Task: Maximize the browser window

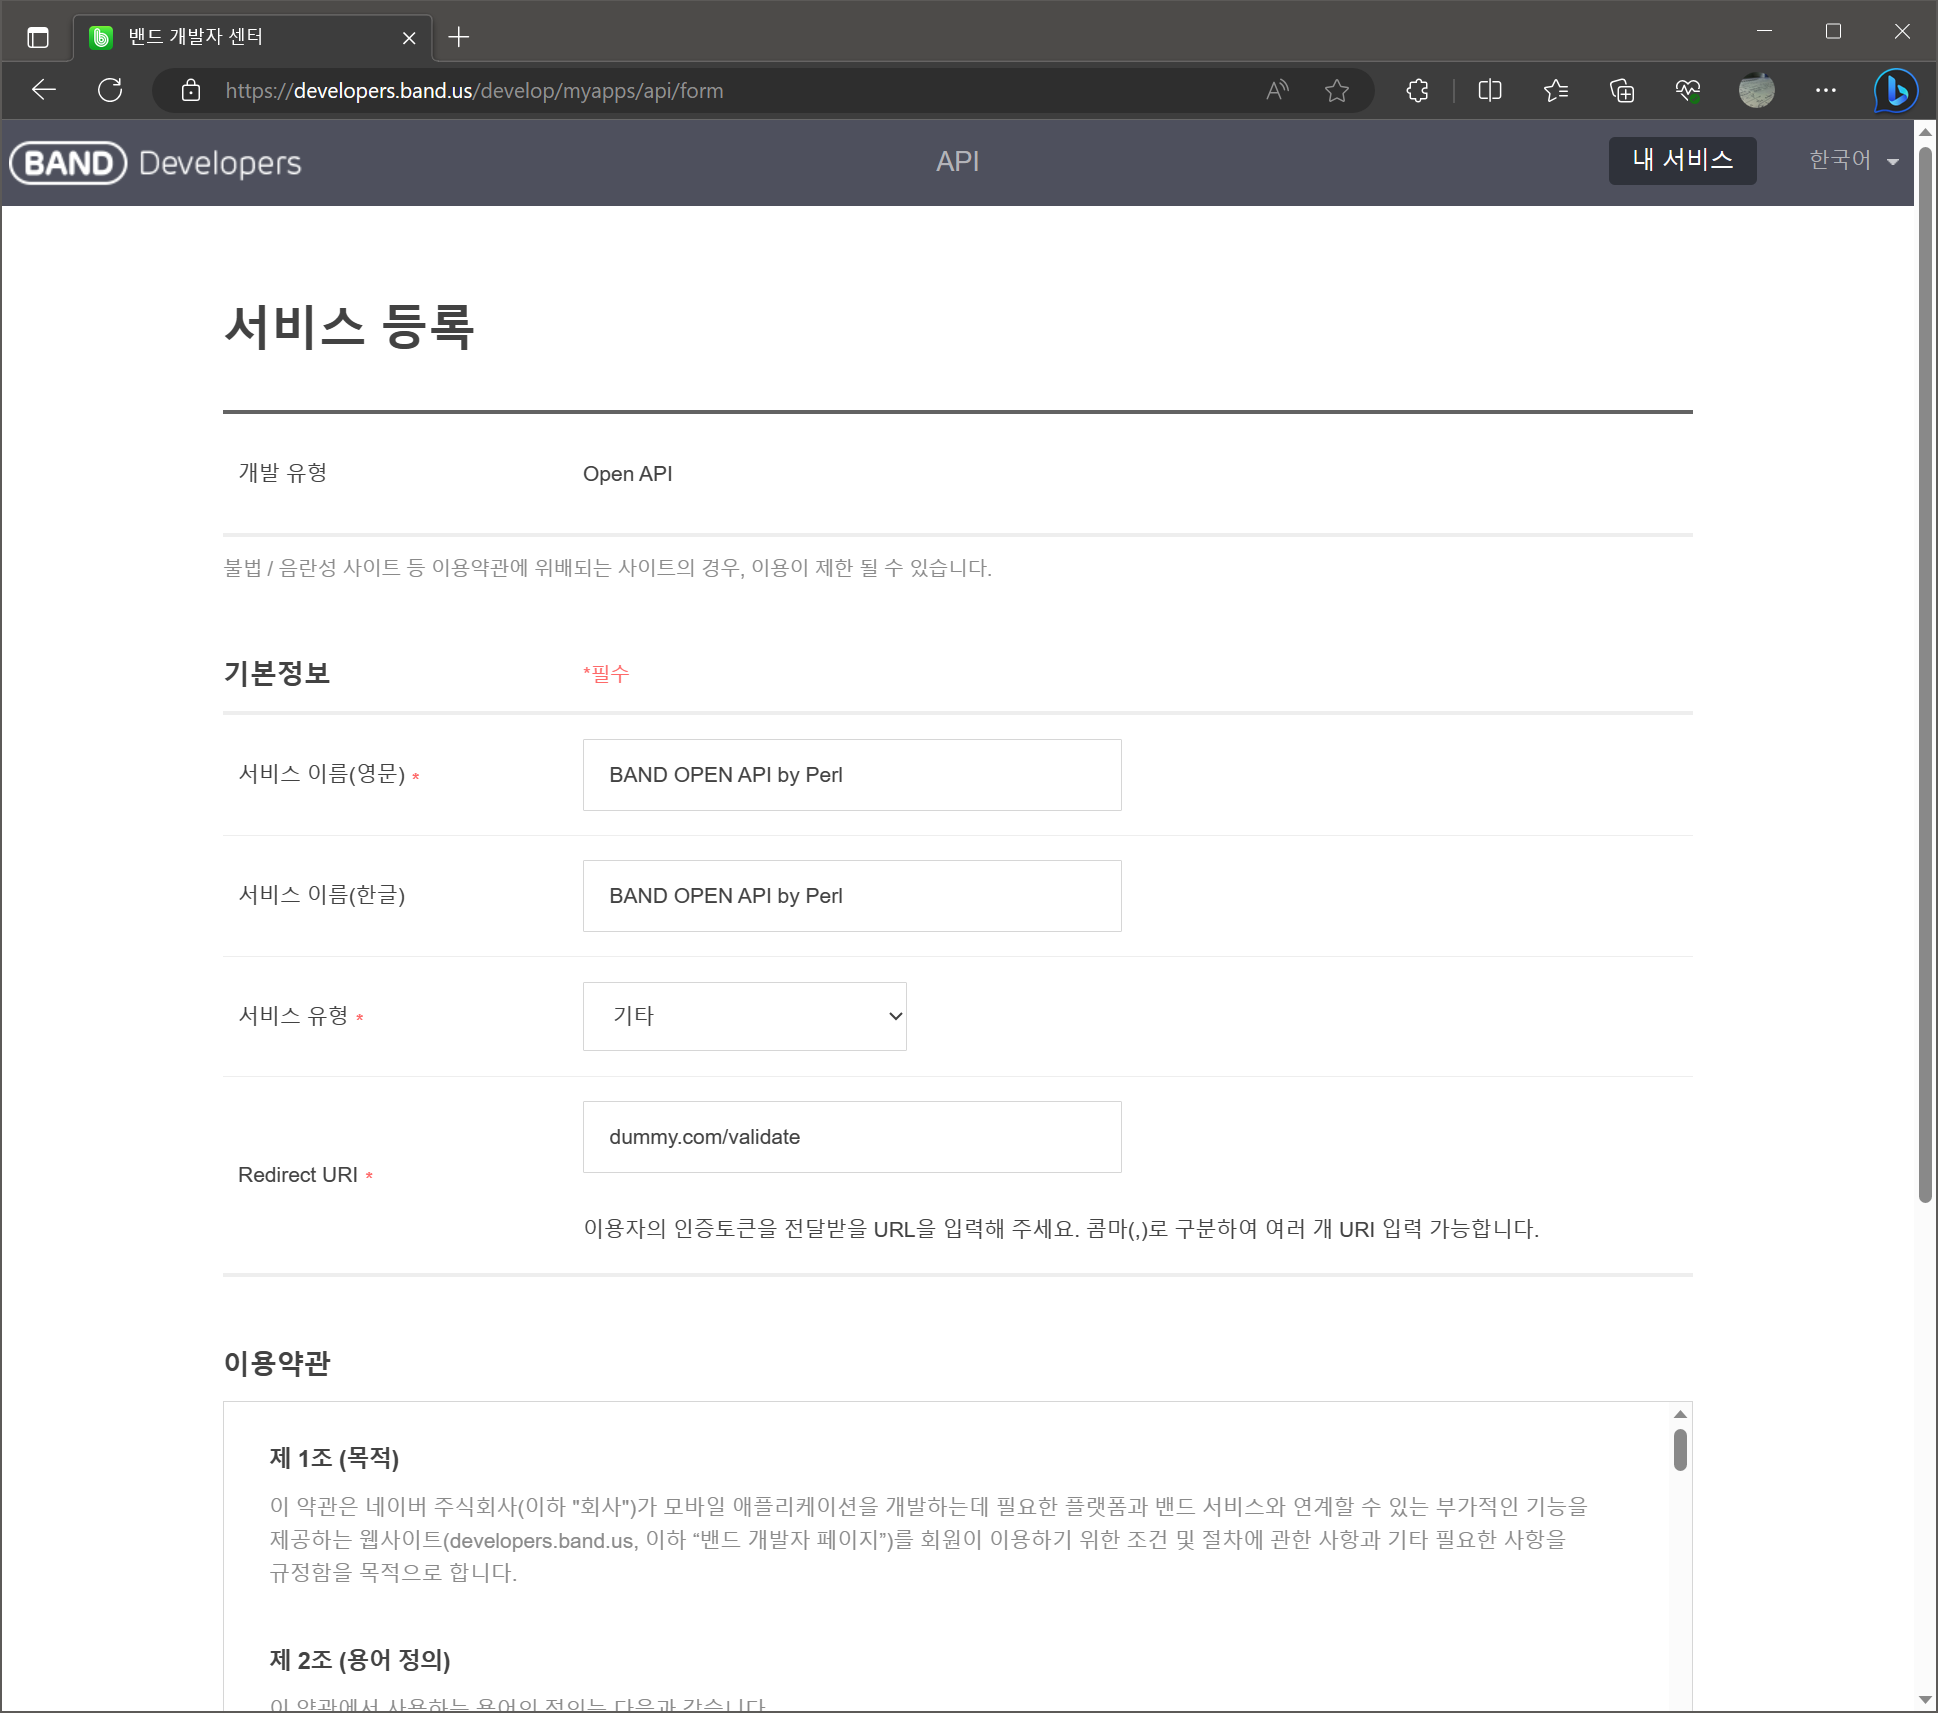Action: click(x=1833, y=32)
